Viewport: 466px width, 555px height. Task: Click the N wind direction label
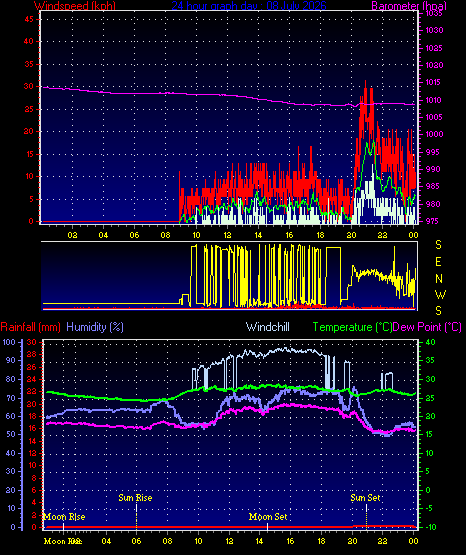(439, 279)
